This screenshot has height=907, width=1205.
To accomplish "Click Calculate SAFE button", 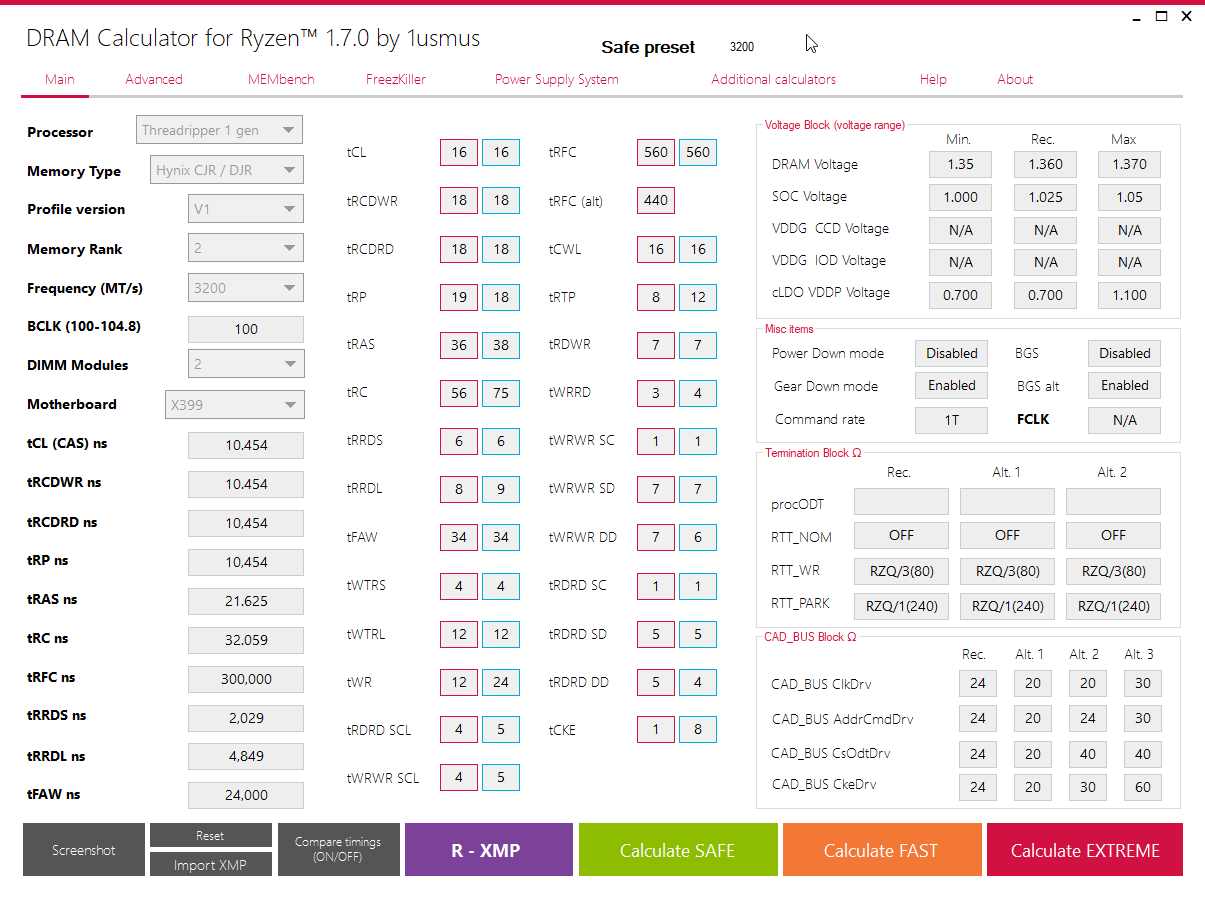I will [678, 850].
